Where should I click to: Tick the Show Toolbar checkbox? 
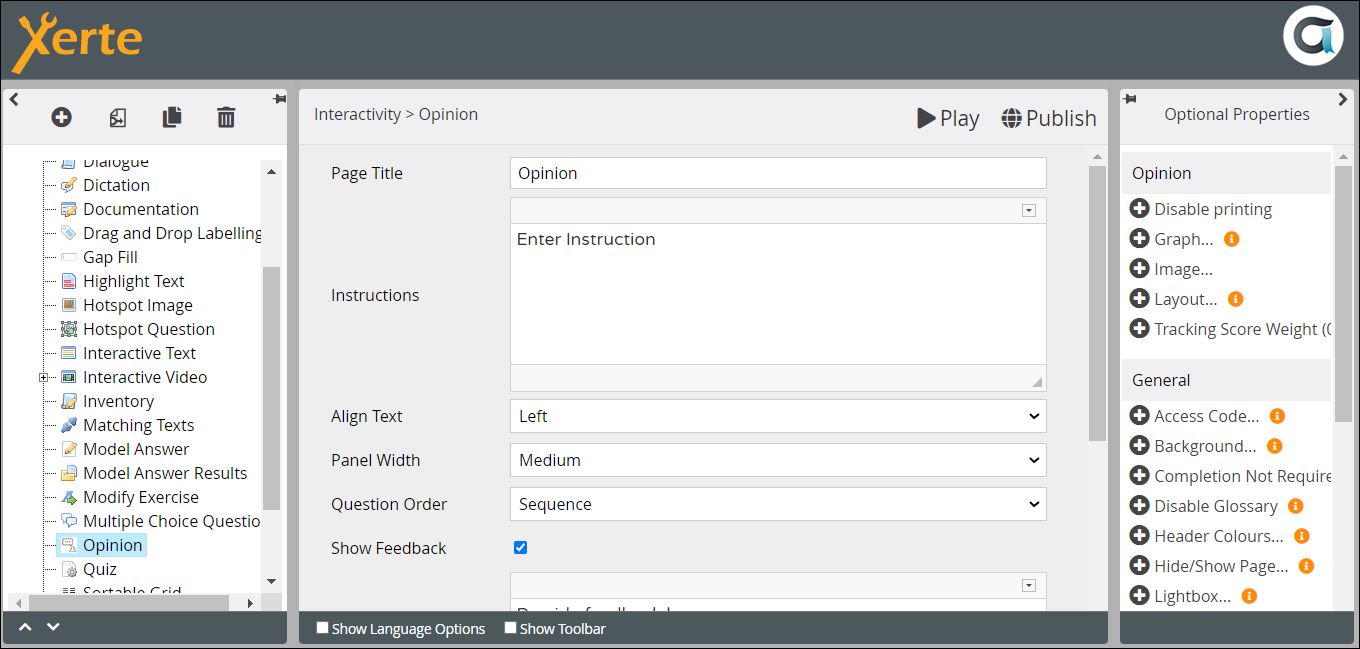[510, 628]
